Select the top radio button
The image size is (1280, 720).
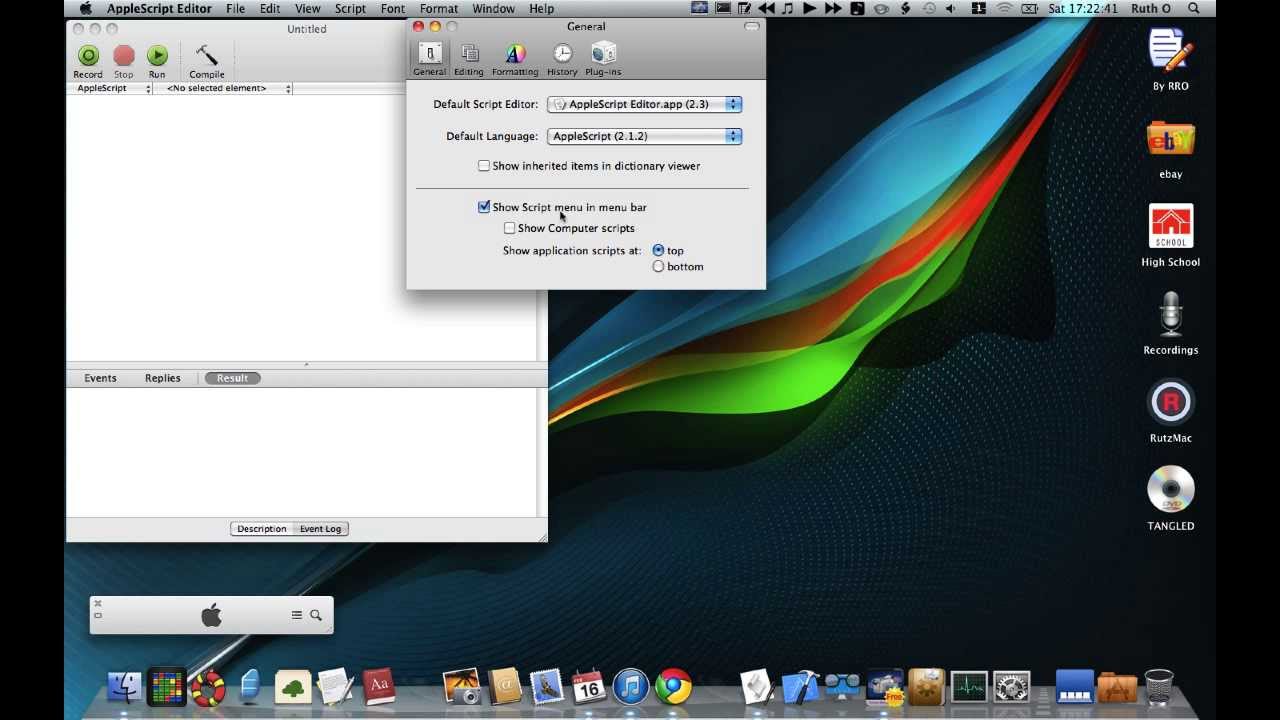click(658, 251)
